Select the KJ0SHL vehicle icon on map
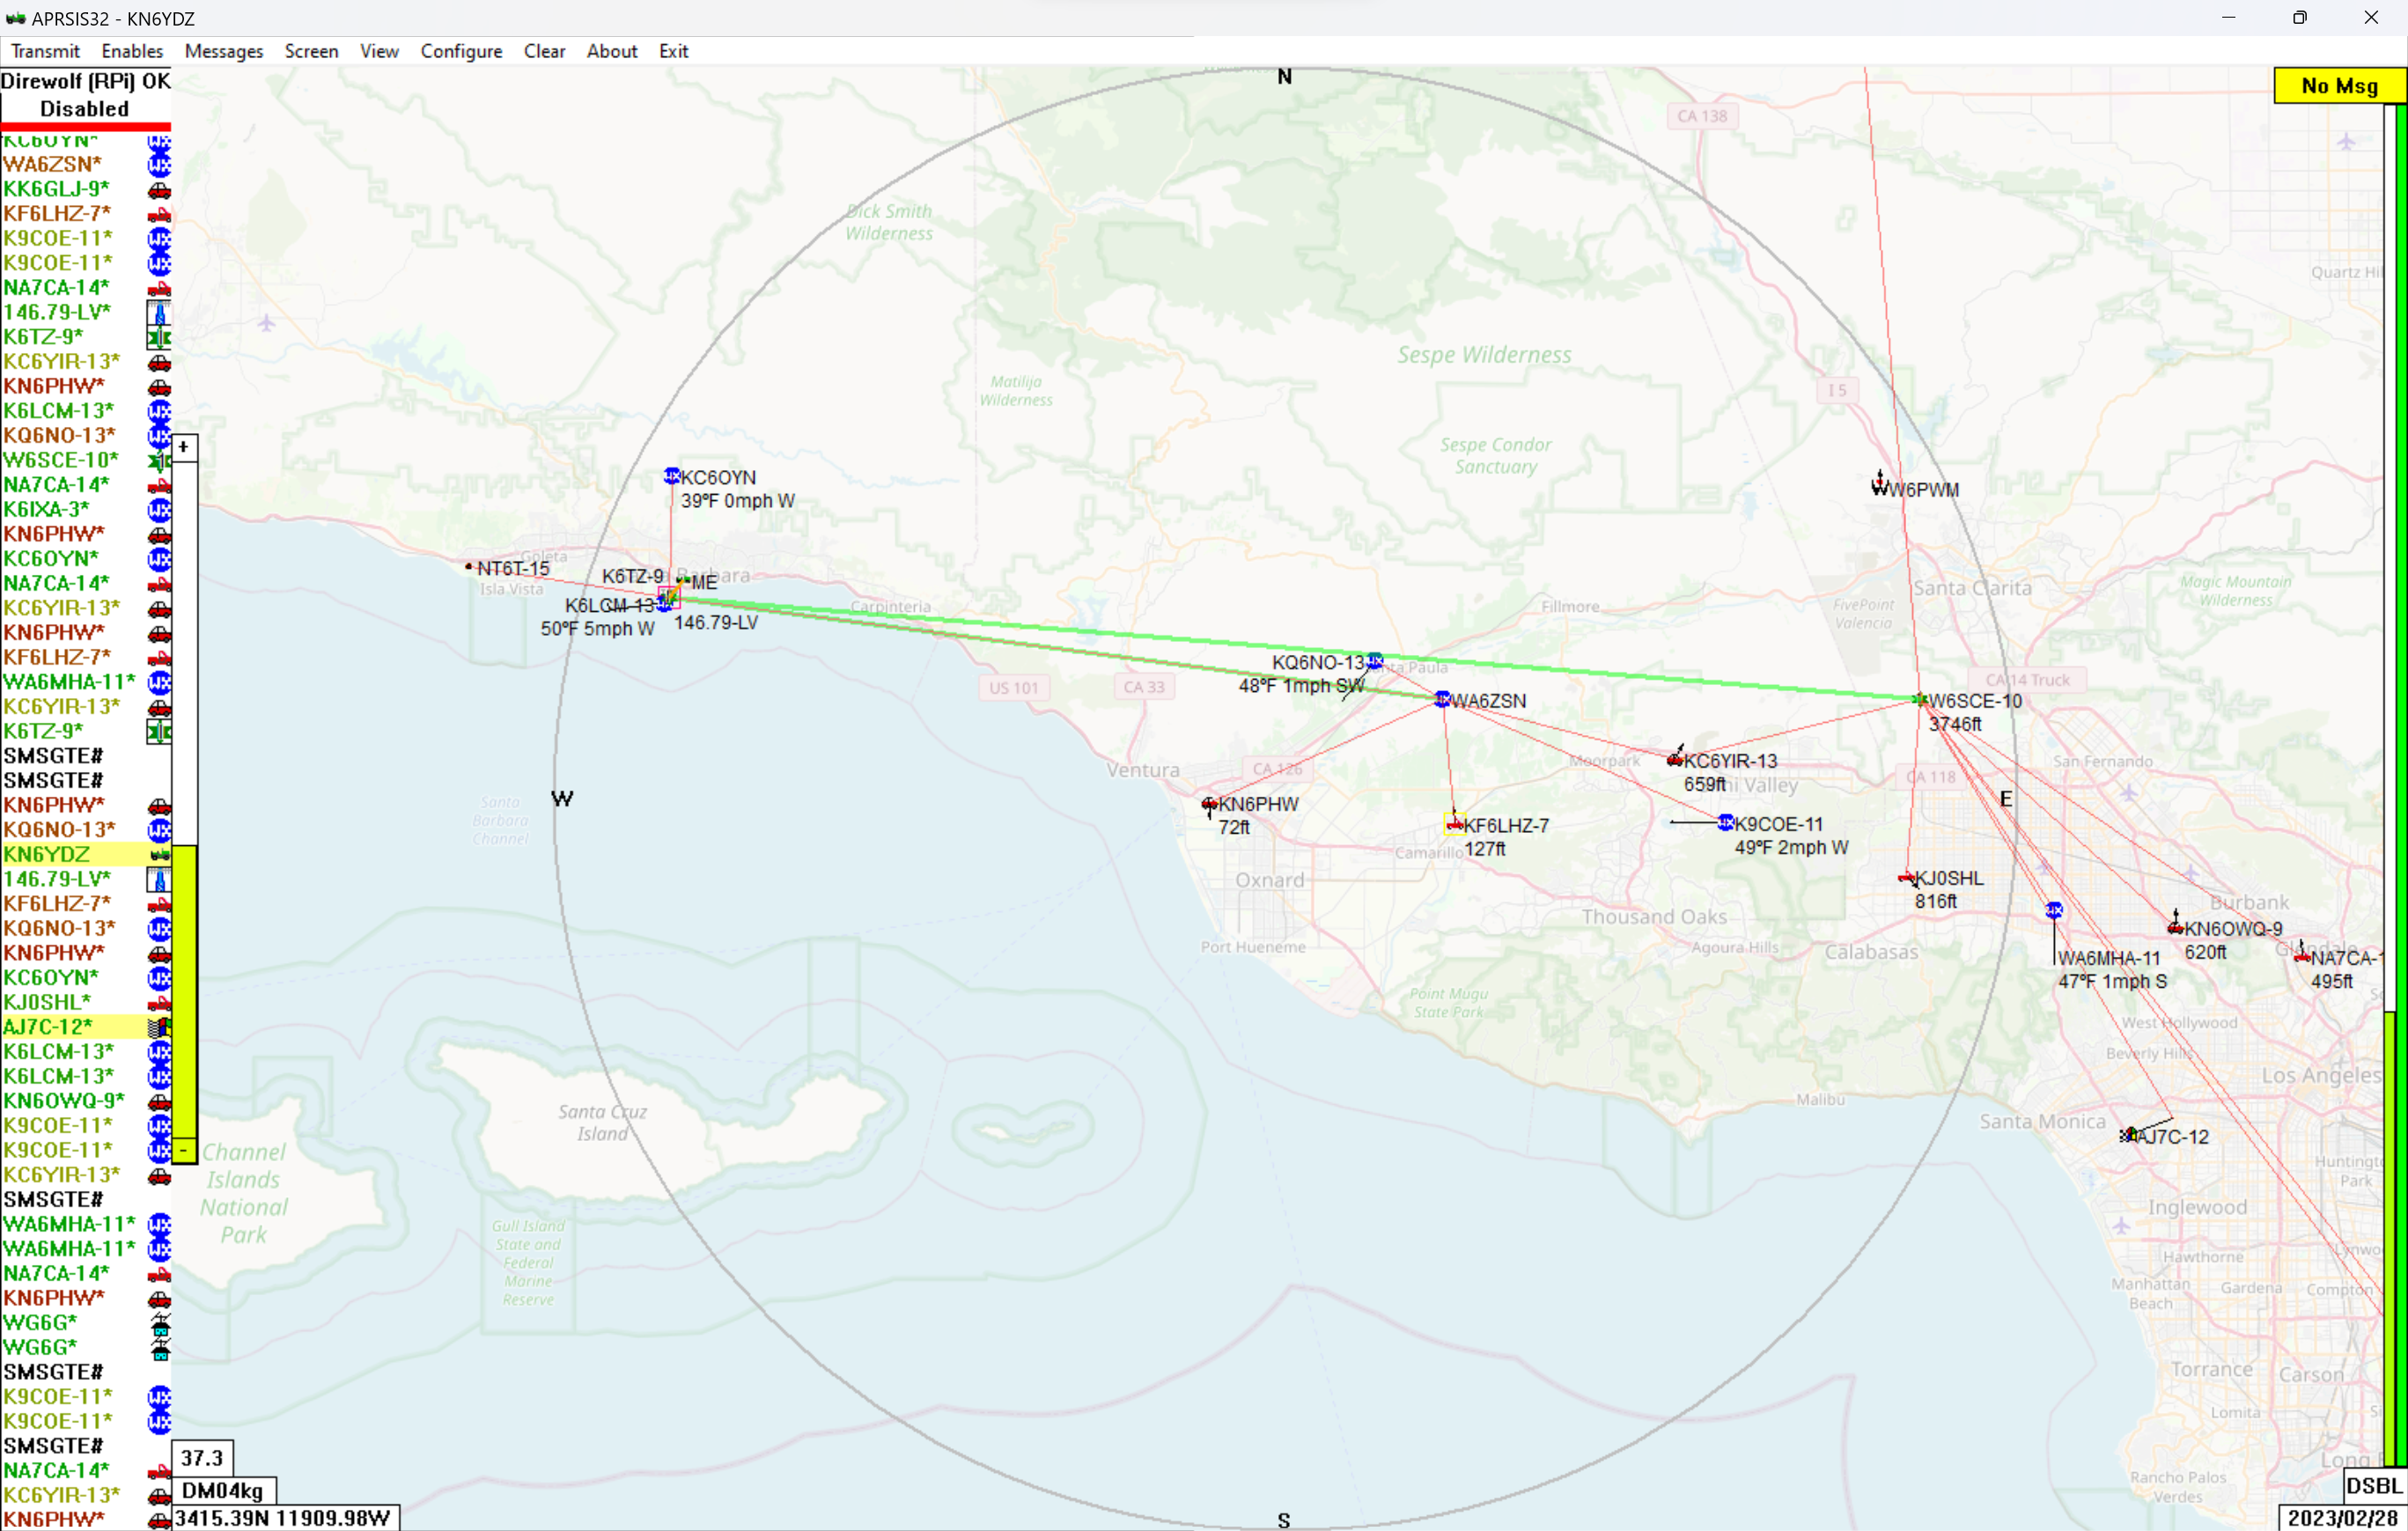The image size is (2408, 1531). point(1907,878)
